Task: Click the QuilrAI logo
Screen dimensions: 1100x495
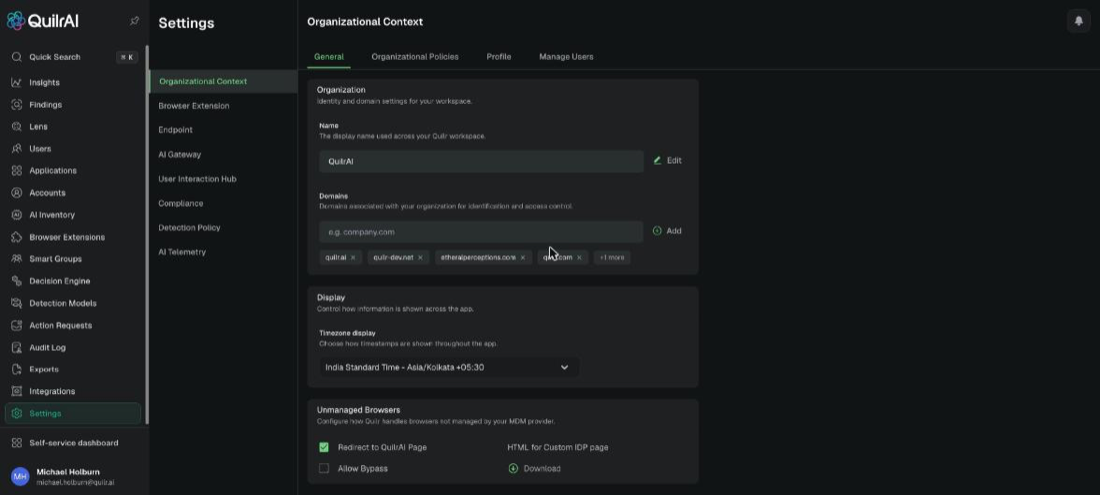Action: coord(43,21)
